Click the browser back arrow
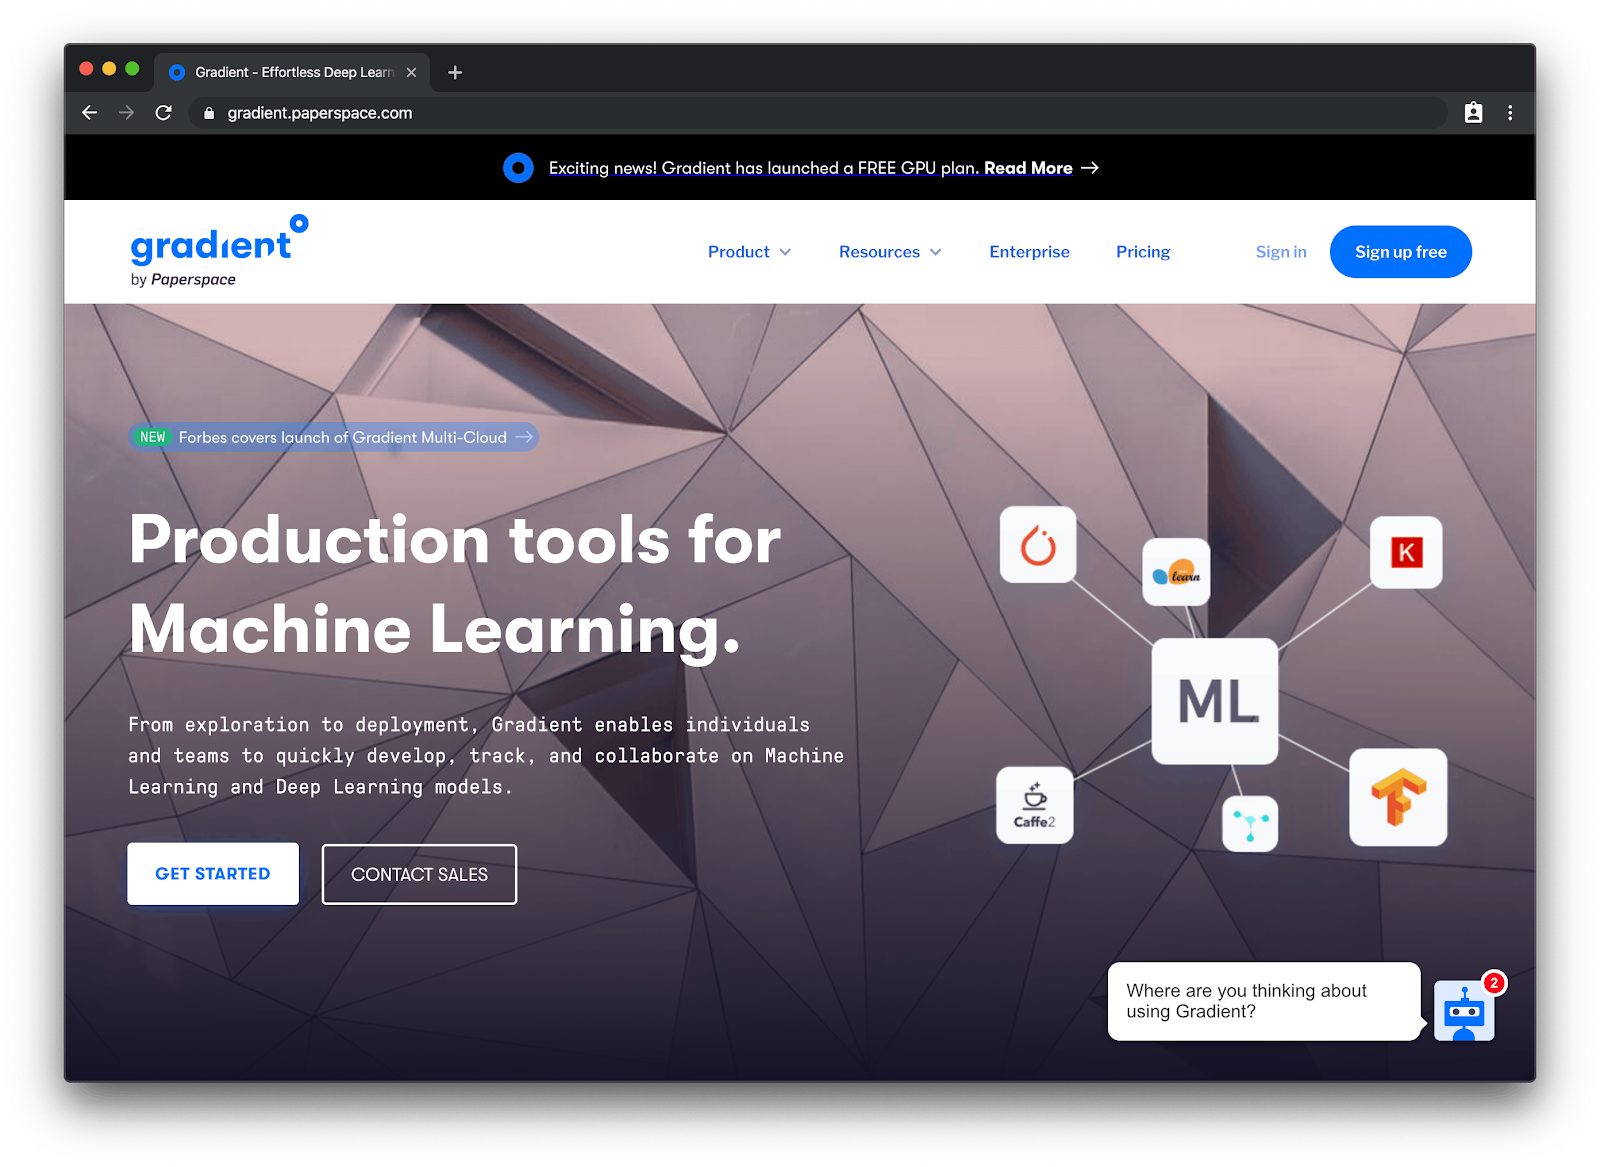Image resolution: width=1600 pixels, height=1167 pixels. (90, 113)
